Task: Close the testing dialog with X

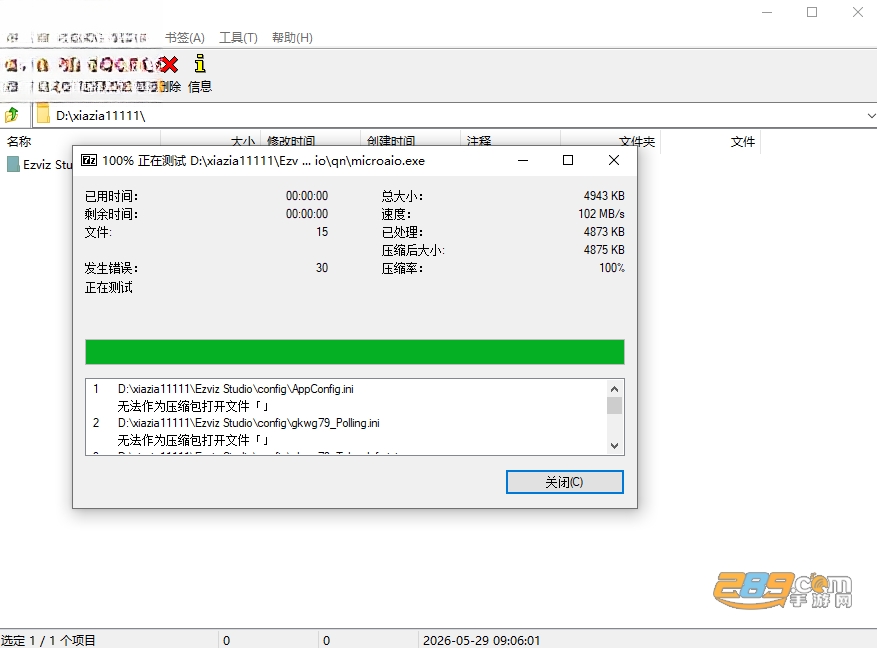Action: pos(614,160)
